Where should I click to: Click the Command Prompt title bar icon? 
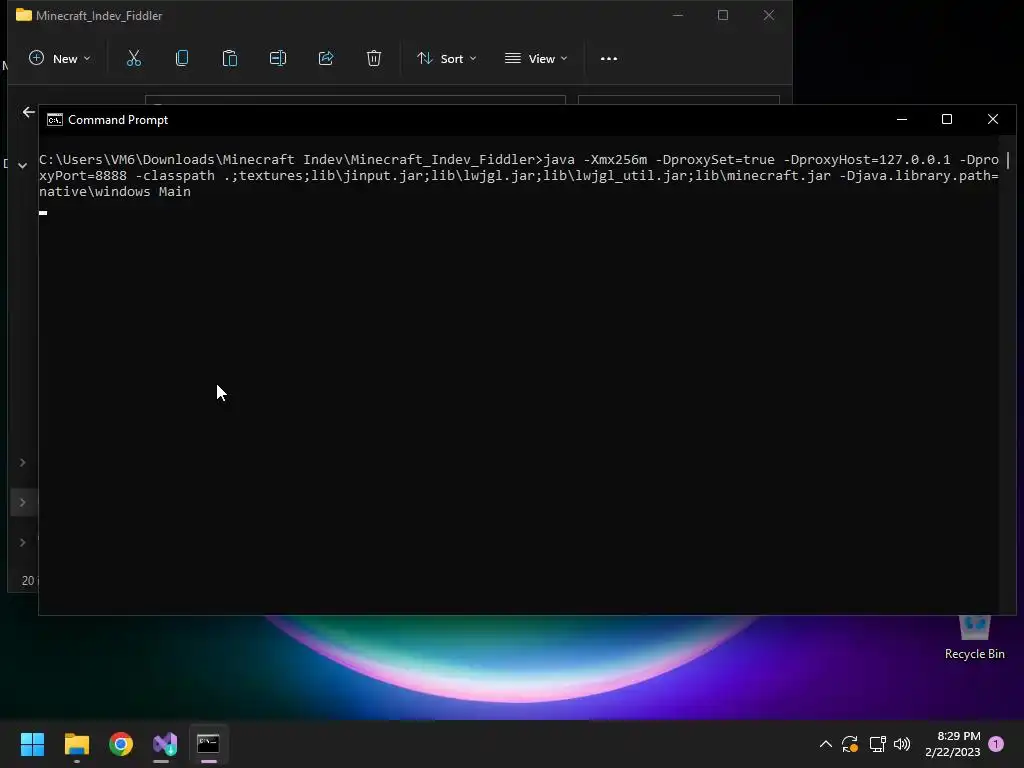click(55, 120)
